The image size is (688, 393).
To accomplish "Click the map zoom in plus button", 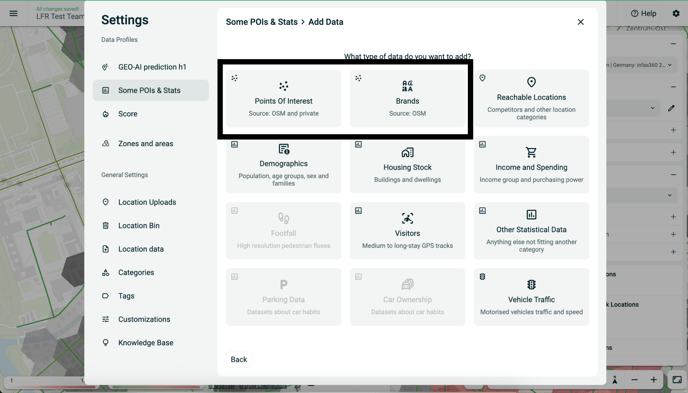I will (654, 380).
